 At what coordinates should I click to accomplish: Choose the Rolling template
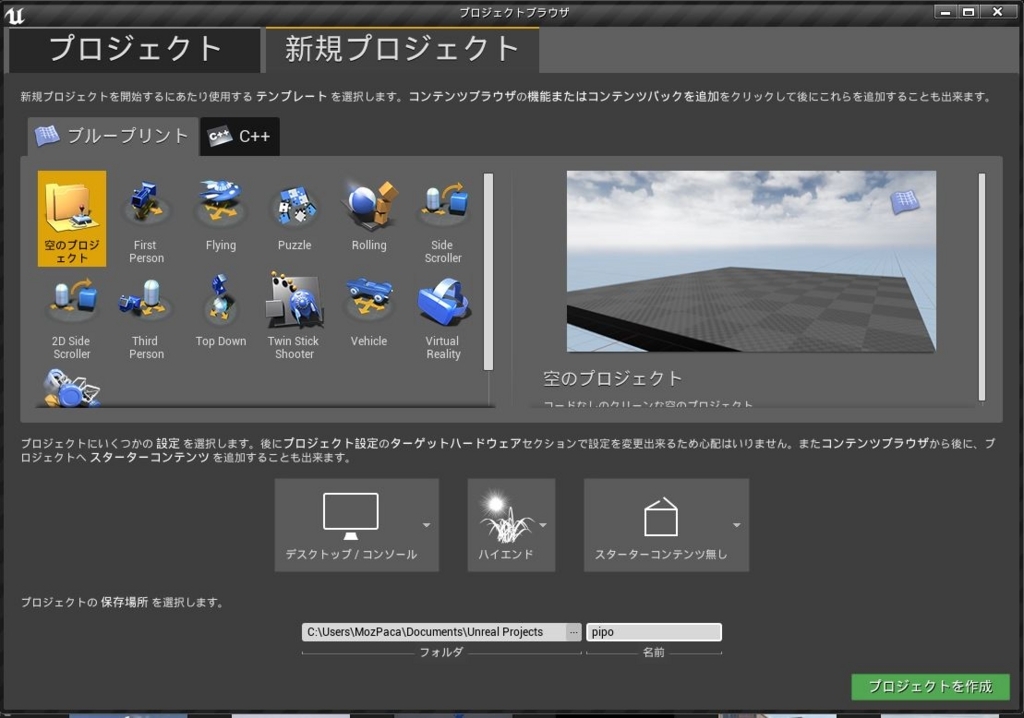click(369, 218)
